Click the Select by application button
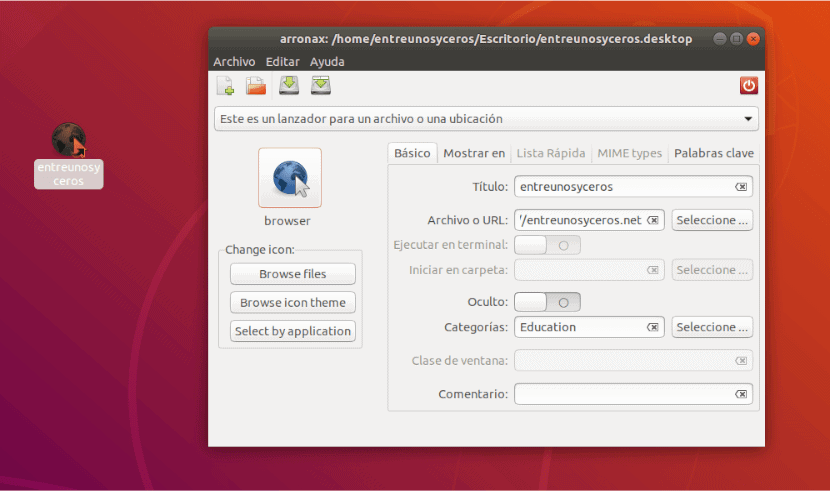The image size is (830, 491). [293, 331]
